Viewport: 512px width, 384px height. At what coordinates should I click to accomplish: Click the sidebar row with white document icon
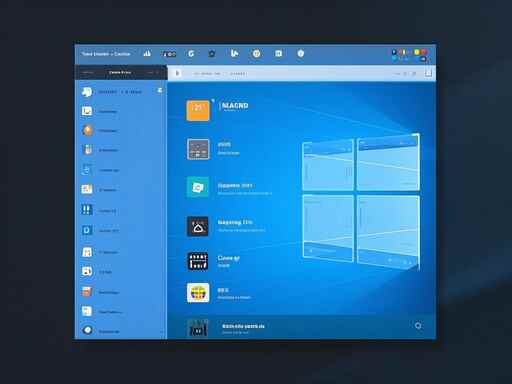[x=121, y=312]
